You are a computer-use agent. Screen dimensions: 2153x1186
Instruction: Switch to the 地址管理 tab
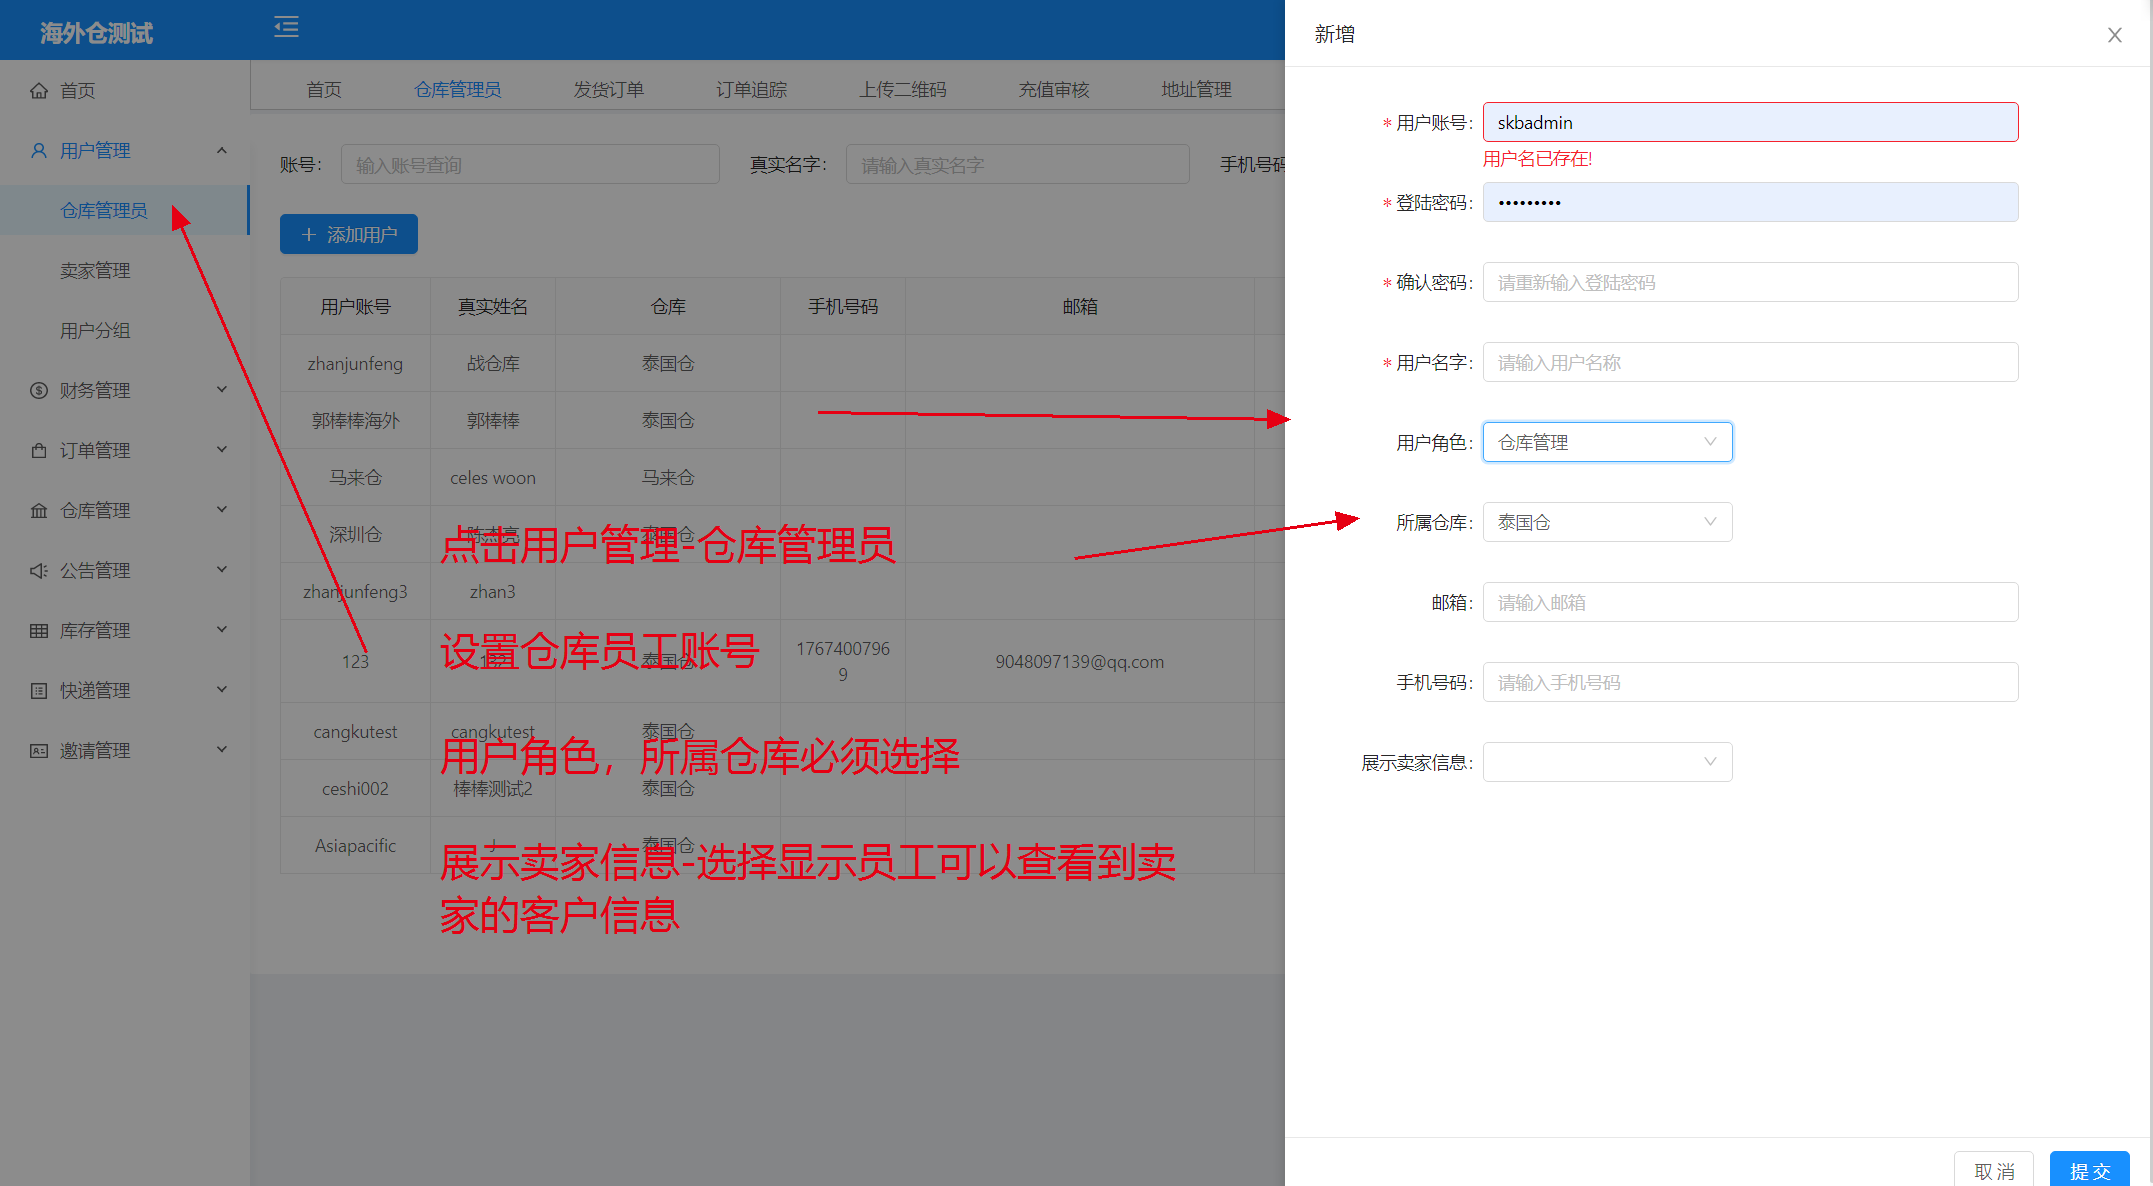point(1197,90)
